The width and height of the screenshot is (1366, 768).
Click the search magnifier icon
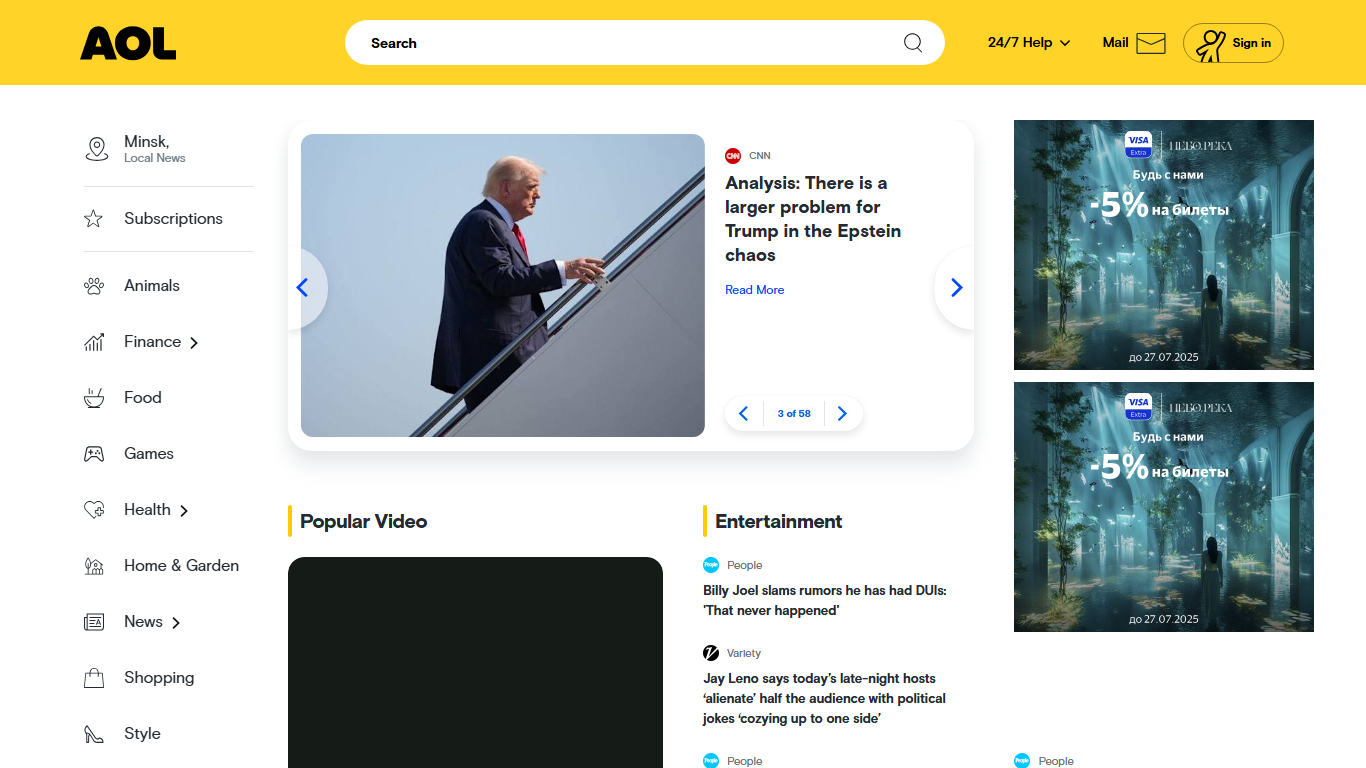click(913, 43)
